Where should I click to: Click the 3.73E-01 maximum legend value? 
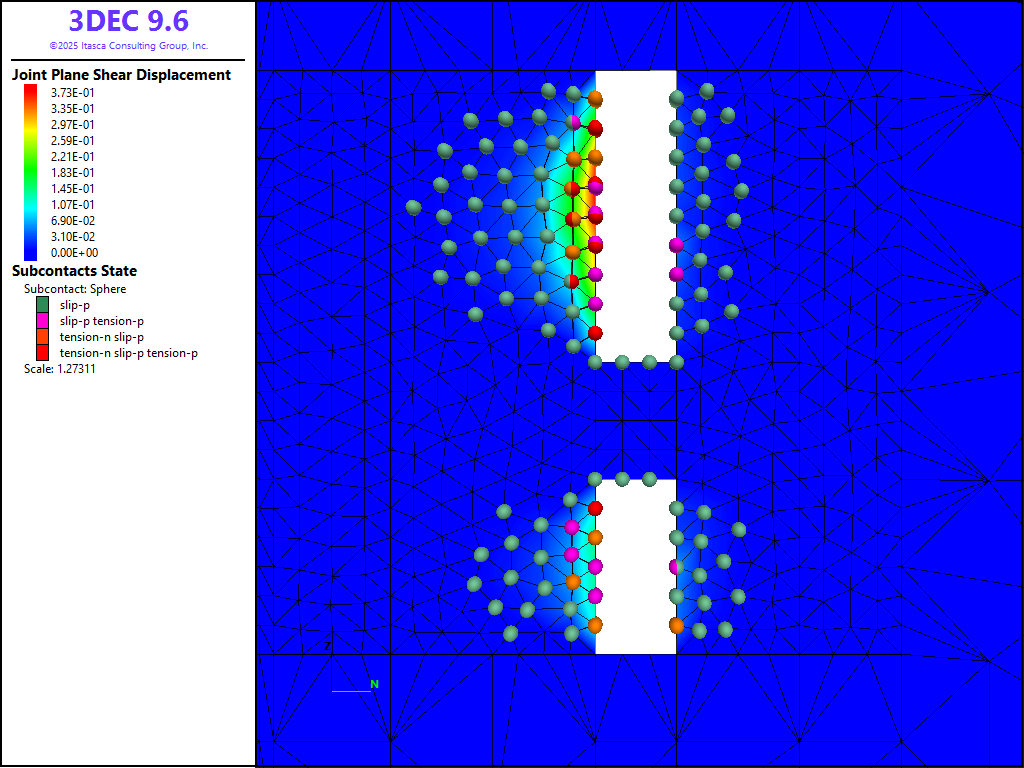click(73, 92)
